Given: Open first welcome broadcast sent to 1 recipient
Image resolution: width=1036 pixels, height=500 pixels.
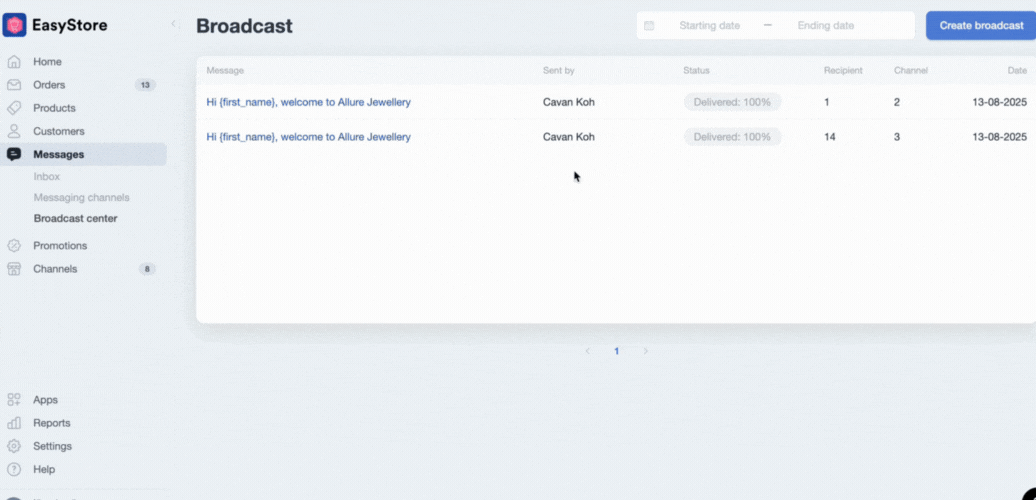Looking at the screenshot, I should (x=308, y=102).
